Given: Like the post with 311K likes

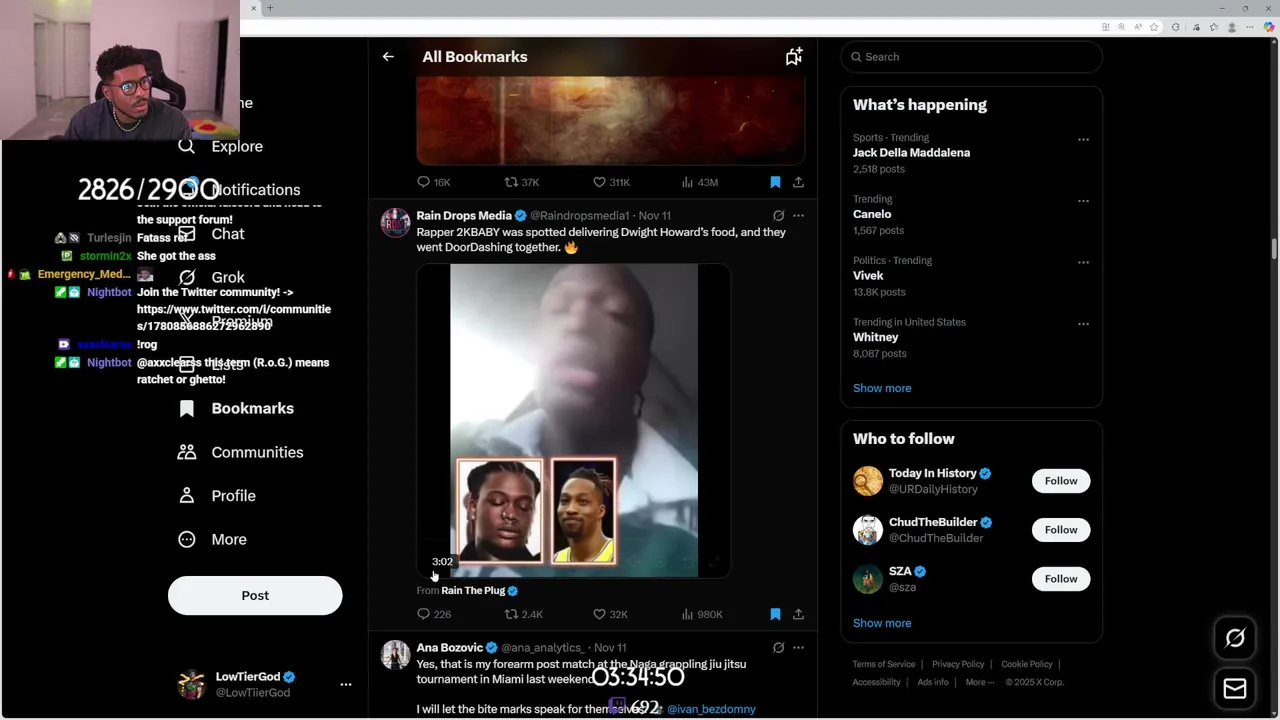Looking at the screenshot, I should click(611, 182).
